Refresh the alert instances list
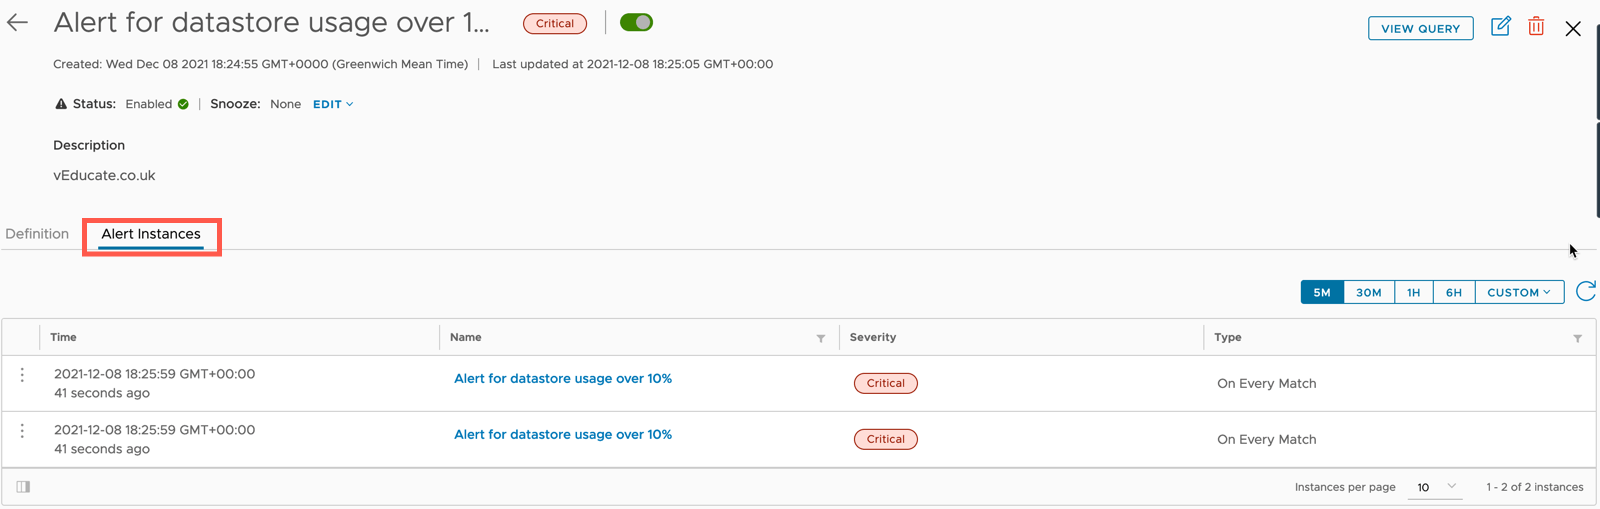This screenshot has height=509, width=1600. 1586,291
